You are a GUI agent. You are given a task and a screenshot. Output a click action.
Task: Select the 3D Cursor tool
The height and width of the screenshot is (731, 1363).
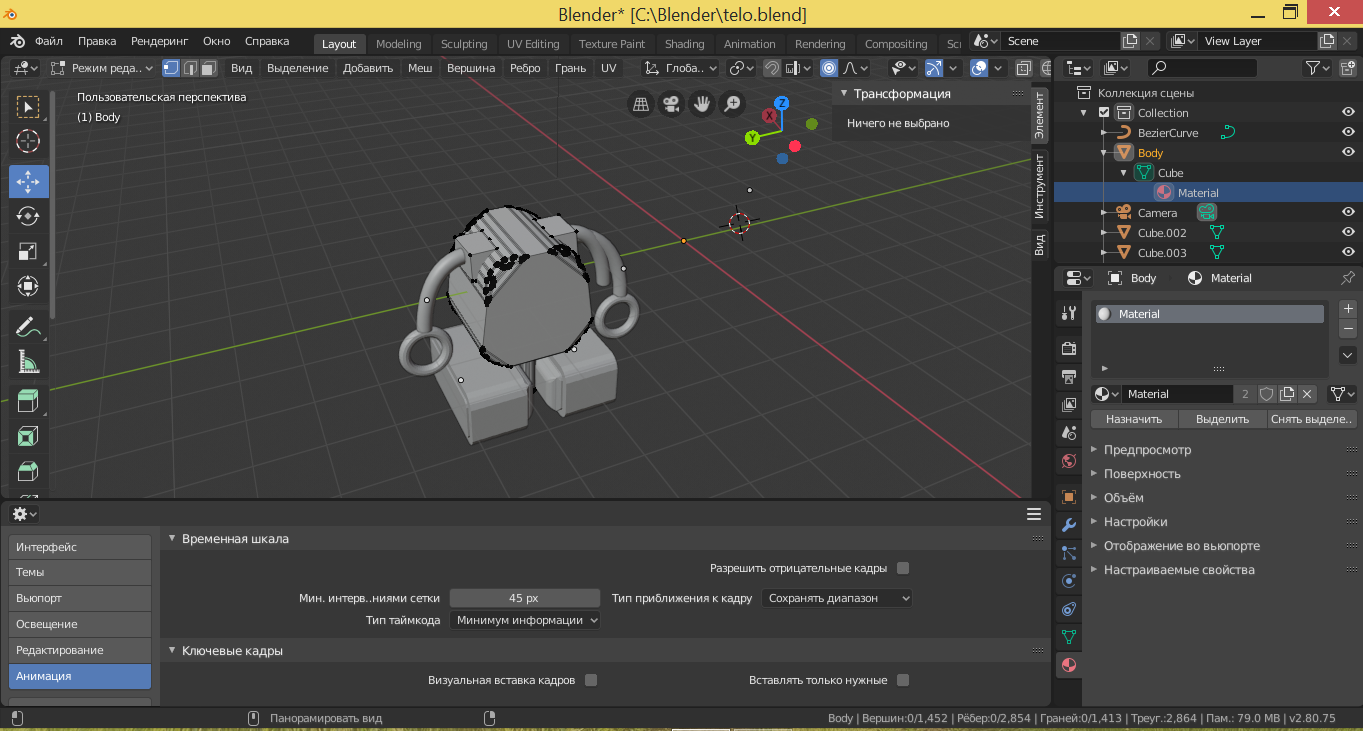[x=28, y=142]
